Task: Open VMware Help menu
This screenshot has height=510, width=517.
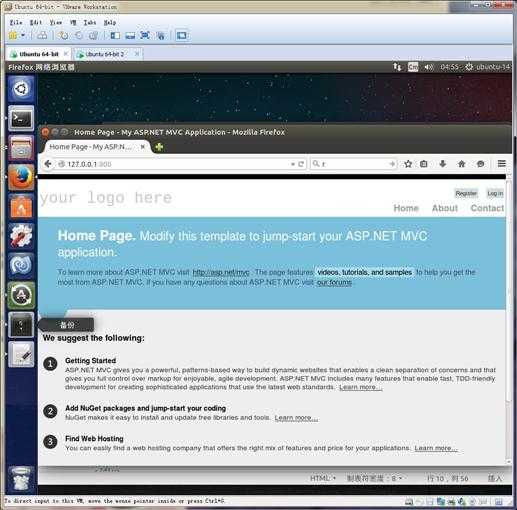Action: pos(110,22)
